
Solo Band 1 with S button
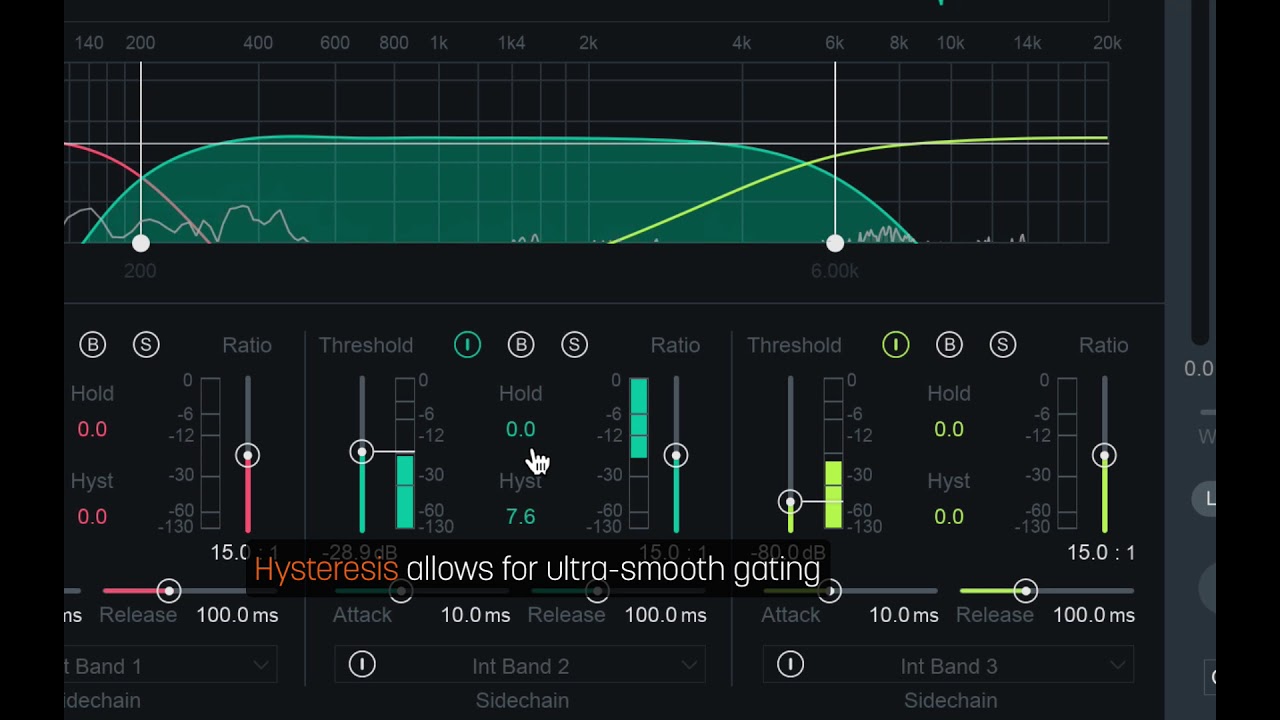pos(146,345)
